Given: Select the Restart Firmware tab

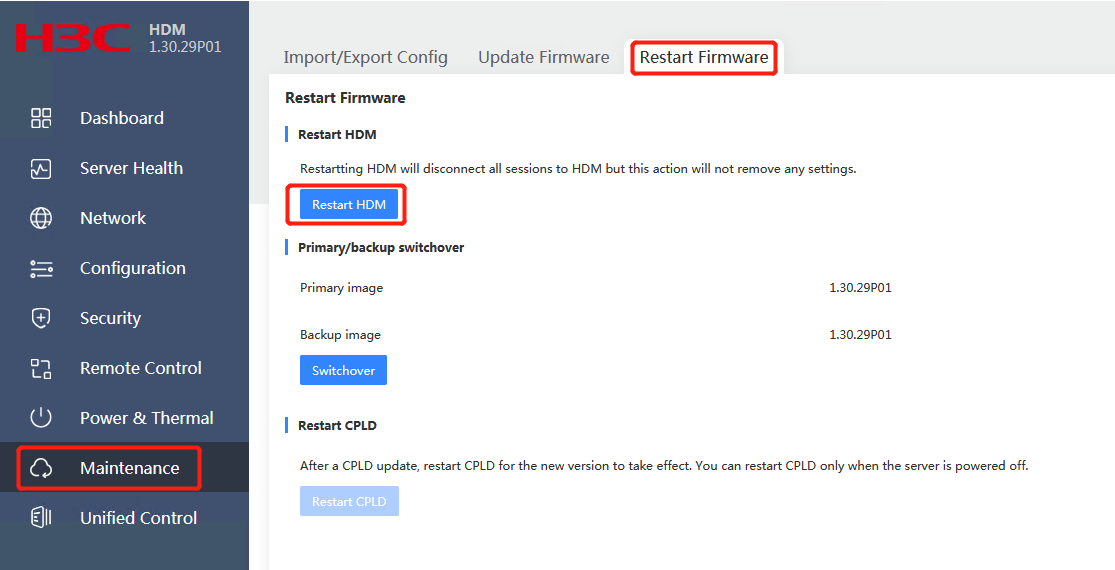Looking at the screenshot, I should 704,58.
